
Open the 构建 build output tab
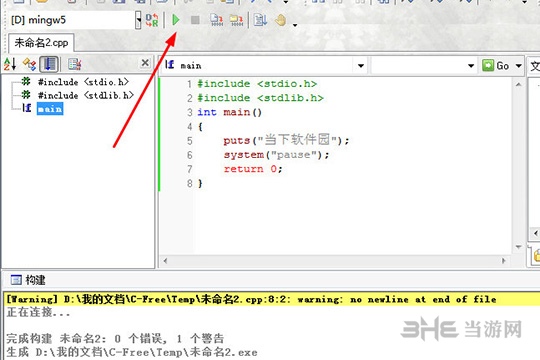point(28,280)
